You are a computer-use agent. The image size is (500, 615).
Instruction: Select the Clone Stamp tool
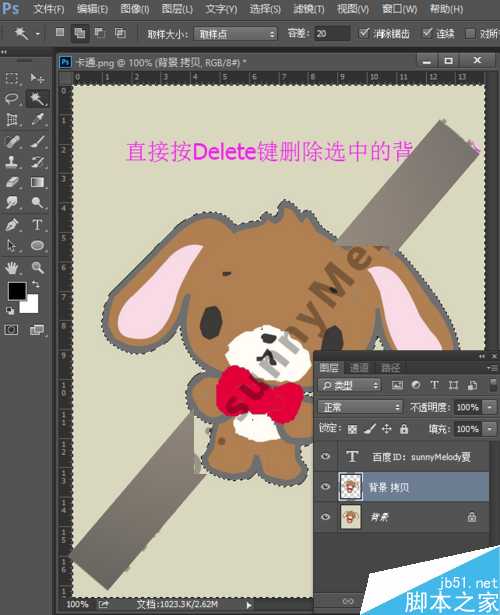12,162
